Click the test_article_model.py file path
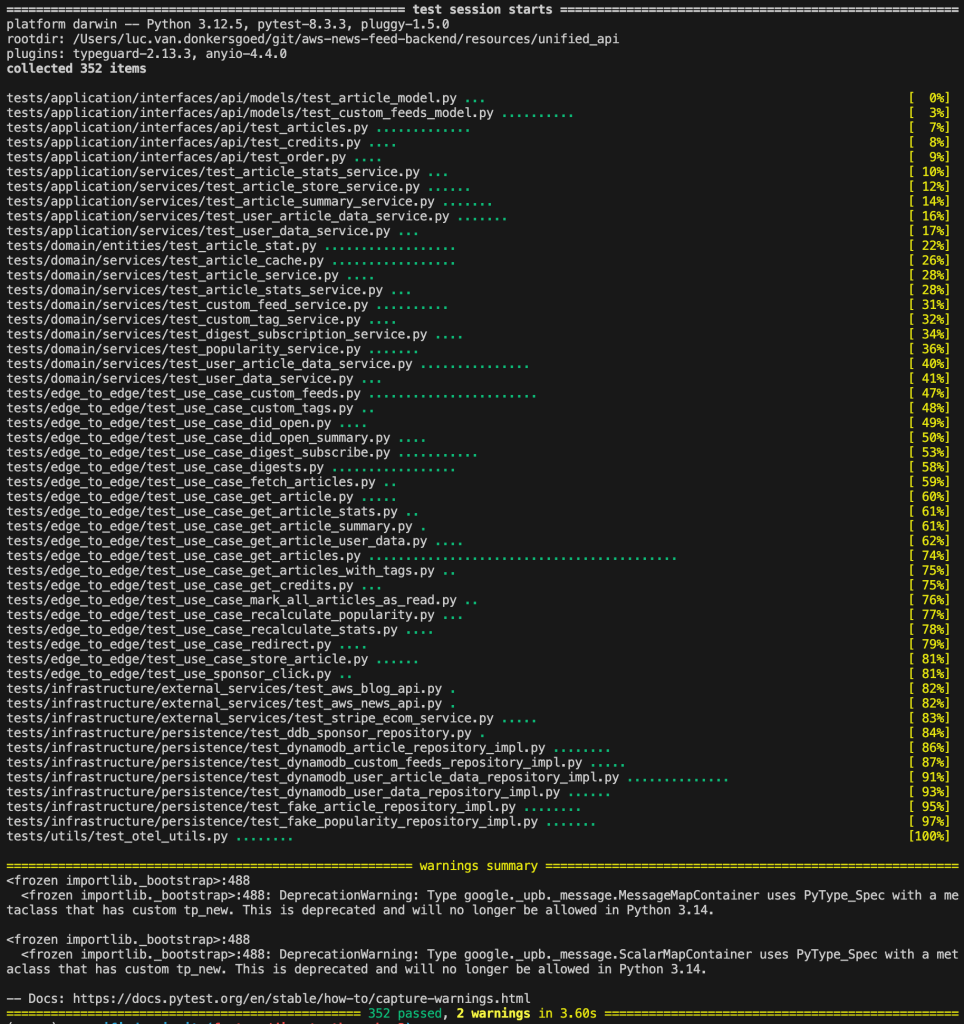The width and height of the screenshot is (964, 1024). pyautogui.click(x=231, y=98)
